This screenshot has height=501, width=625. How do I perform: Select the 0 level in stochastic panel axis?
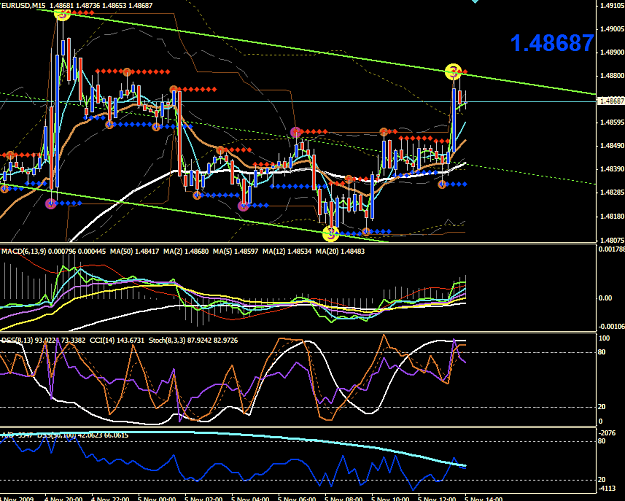pos(601,422)
